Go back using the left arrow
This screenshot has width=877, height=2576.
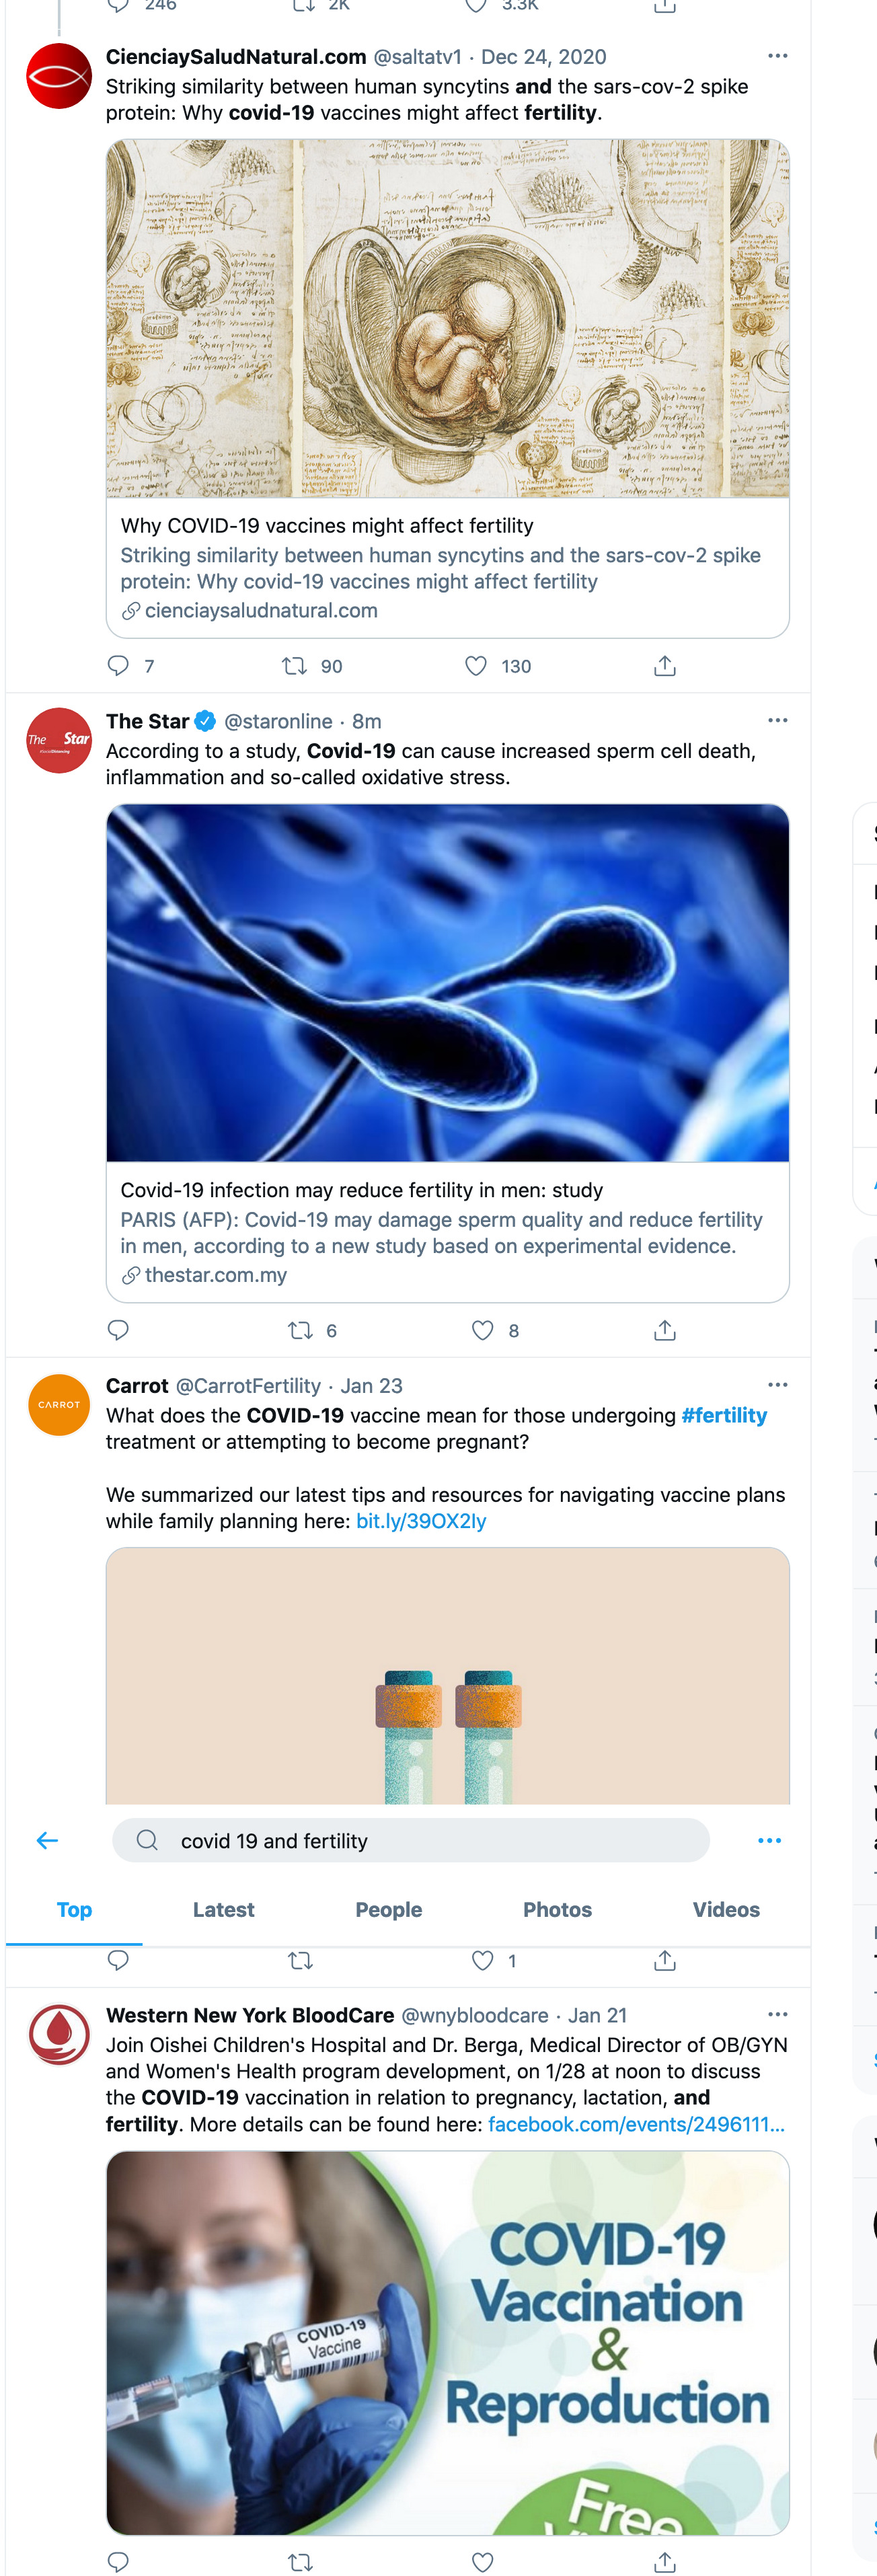tap(47, 1840)
